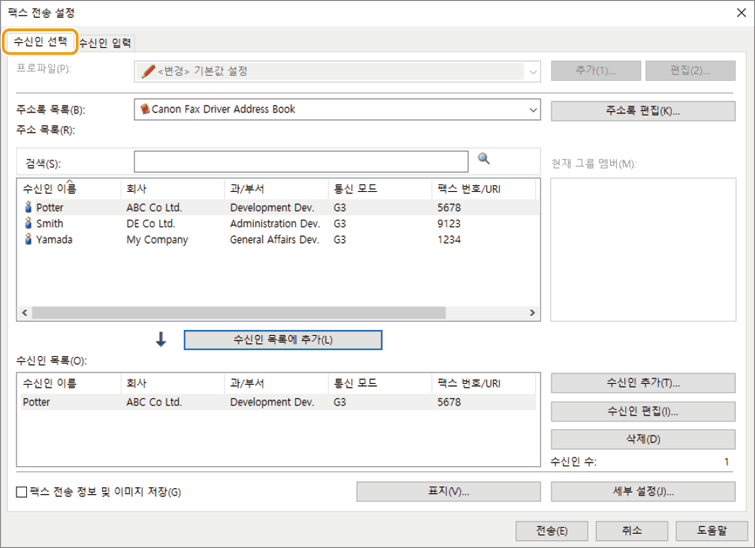Click the pencil icon in profile field
This screenshot has width=755, height=548.
(x=148, y=71)
